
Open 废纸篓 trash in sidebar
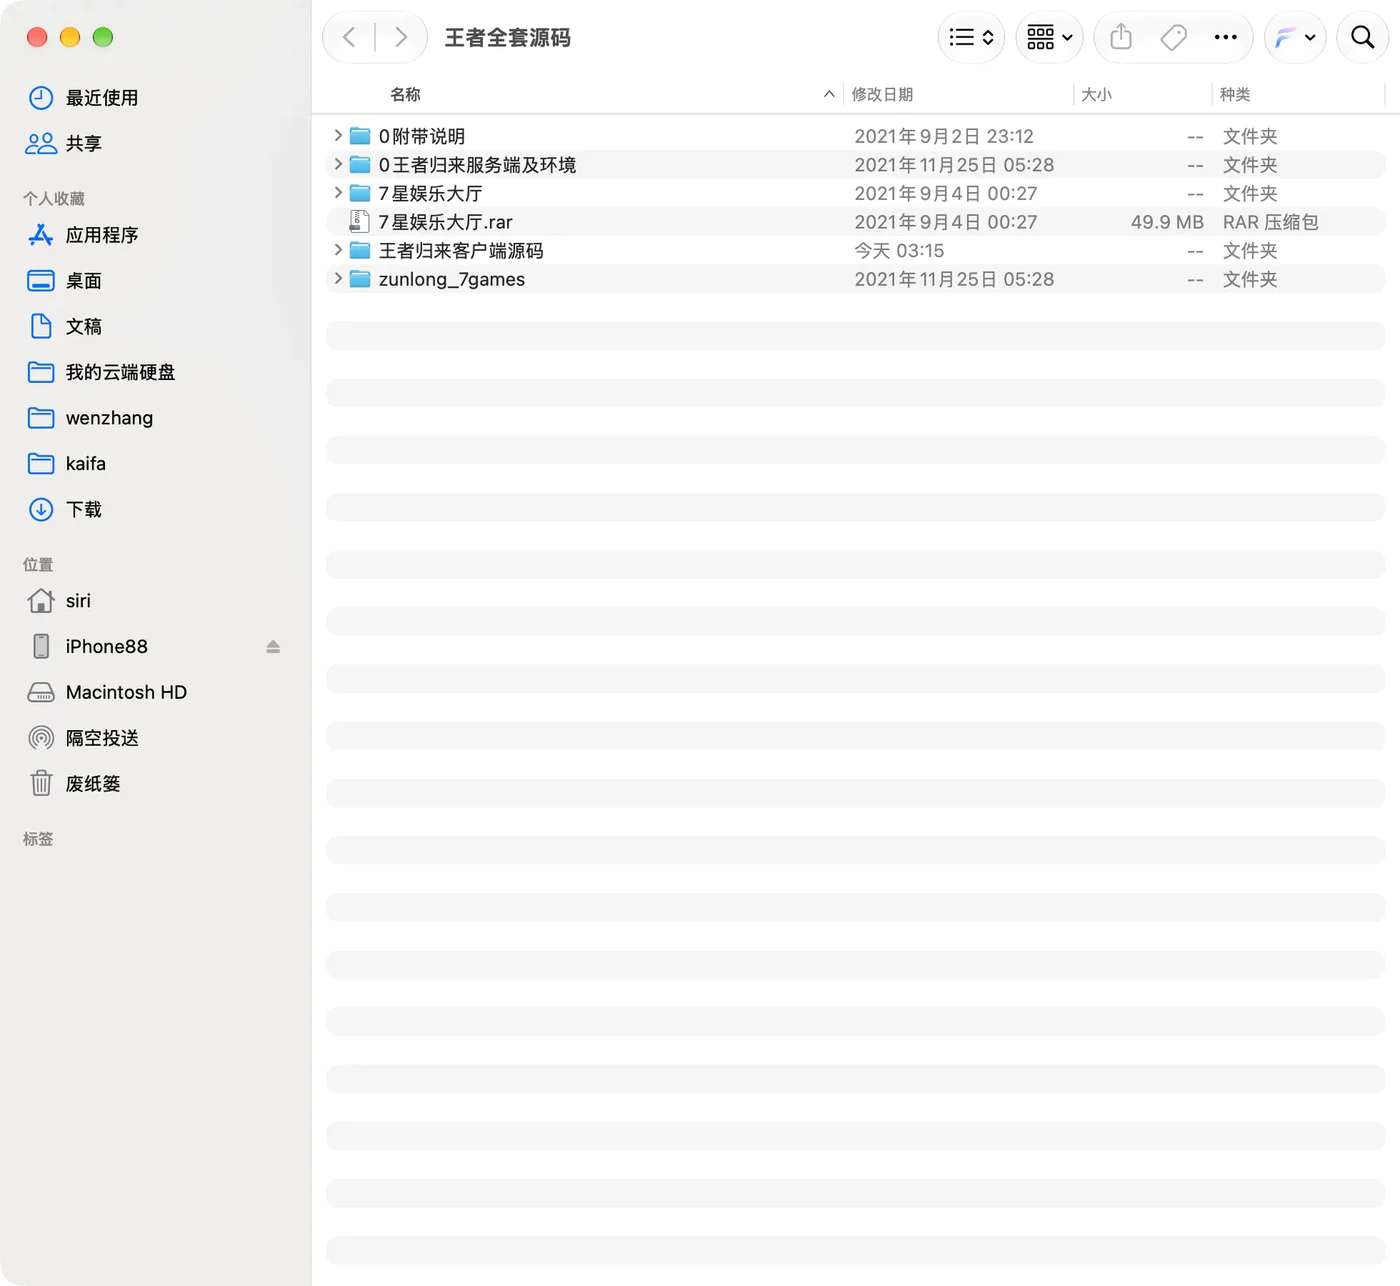(x=93, y=784)
